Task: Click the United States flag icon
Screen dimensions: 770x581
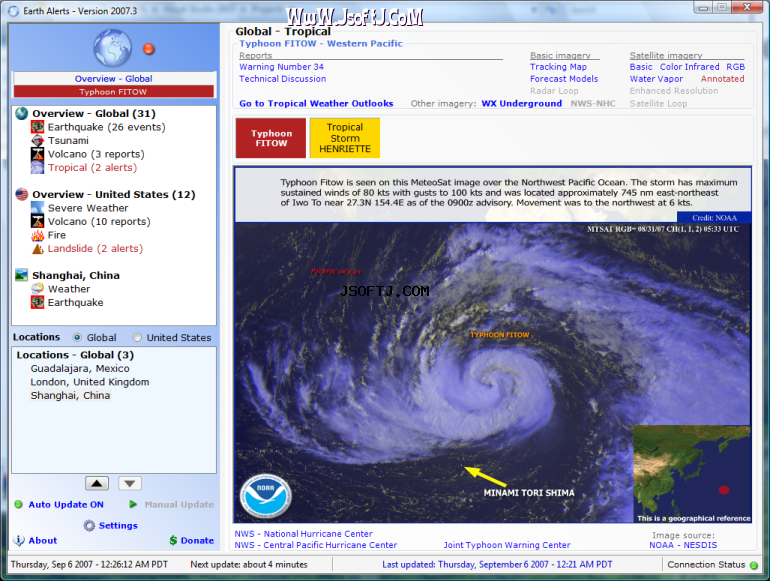Action: [x=22, y=194]
